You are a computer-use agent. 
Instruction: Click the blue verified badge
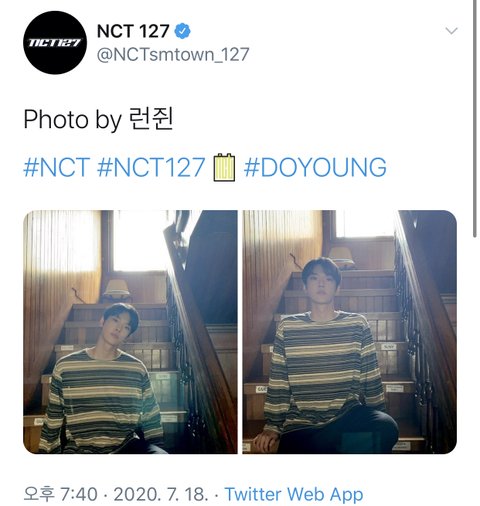coord(183,31)
